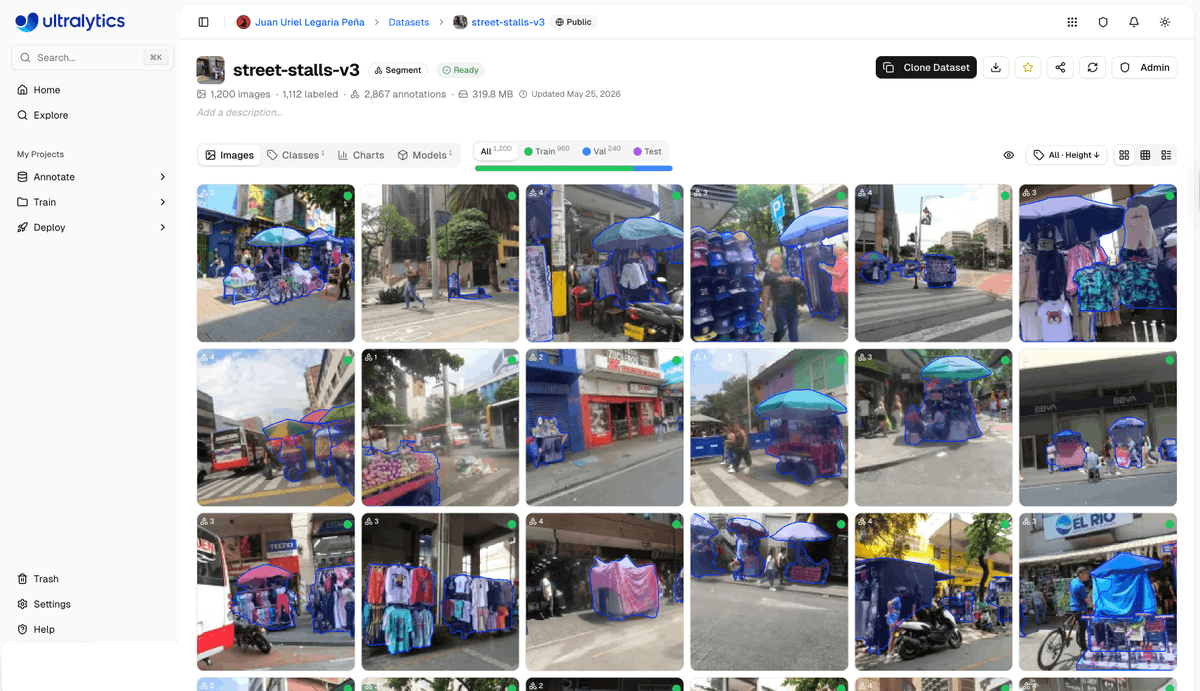The height and width of the screenshot is (691, 1200).
Task: Open Help in sidebar
Action: (92, 629)
